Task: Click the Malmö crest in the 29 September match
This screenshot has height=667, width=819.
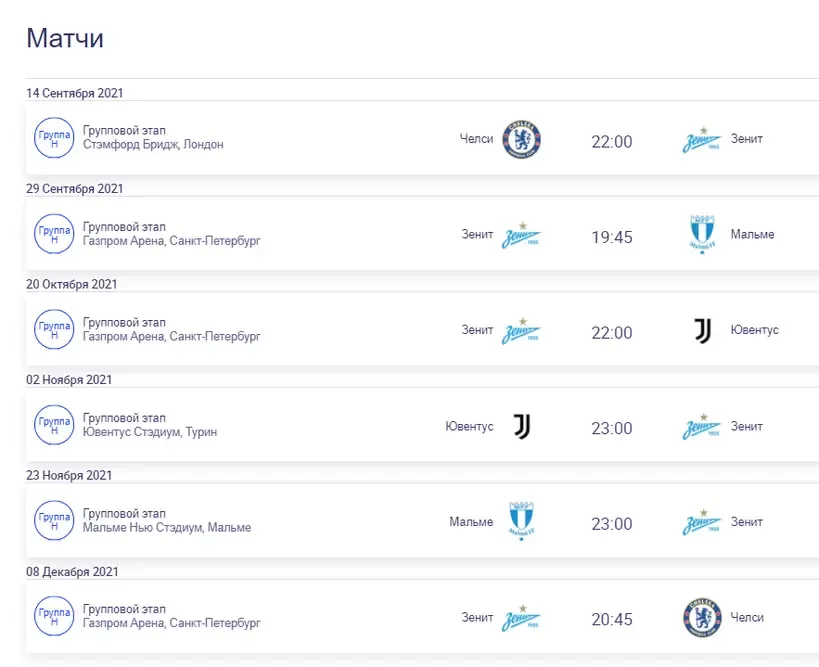Action: tap(702, 234)
